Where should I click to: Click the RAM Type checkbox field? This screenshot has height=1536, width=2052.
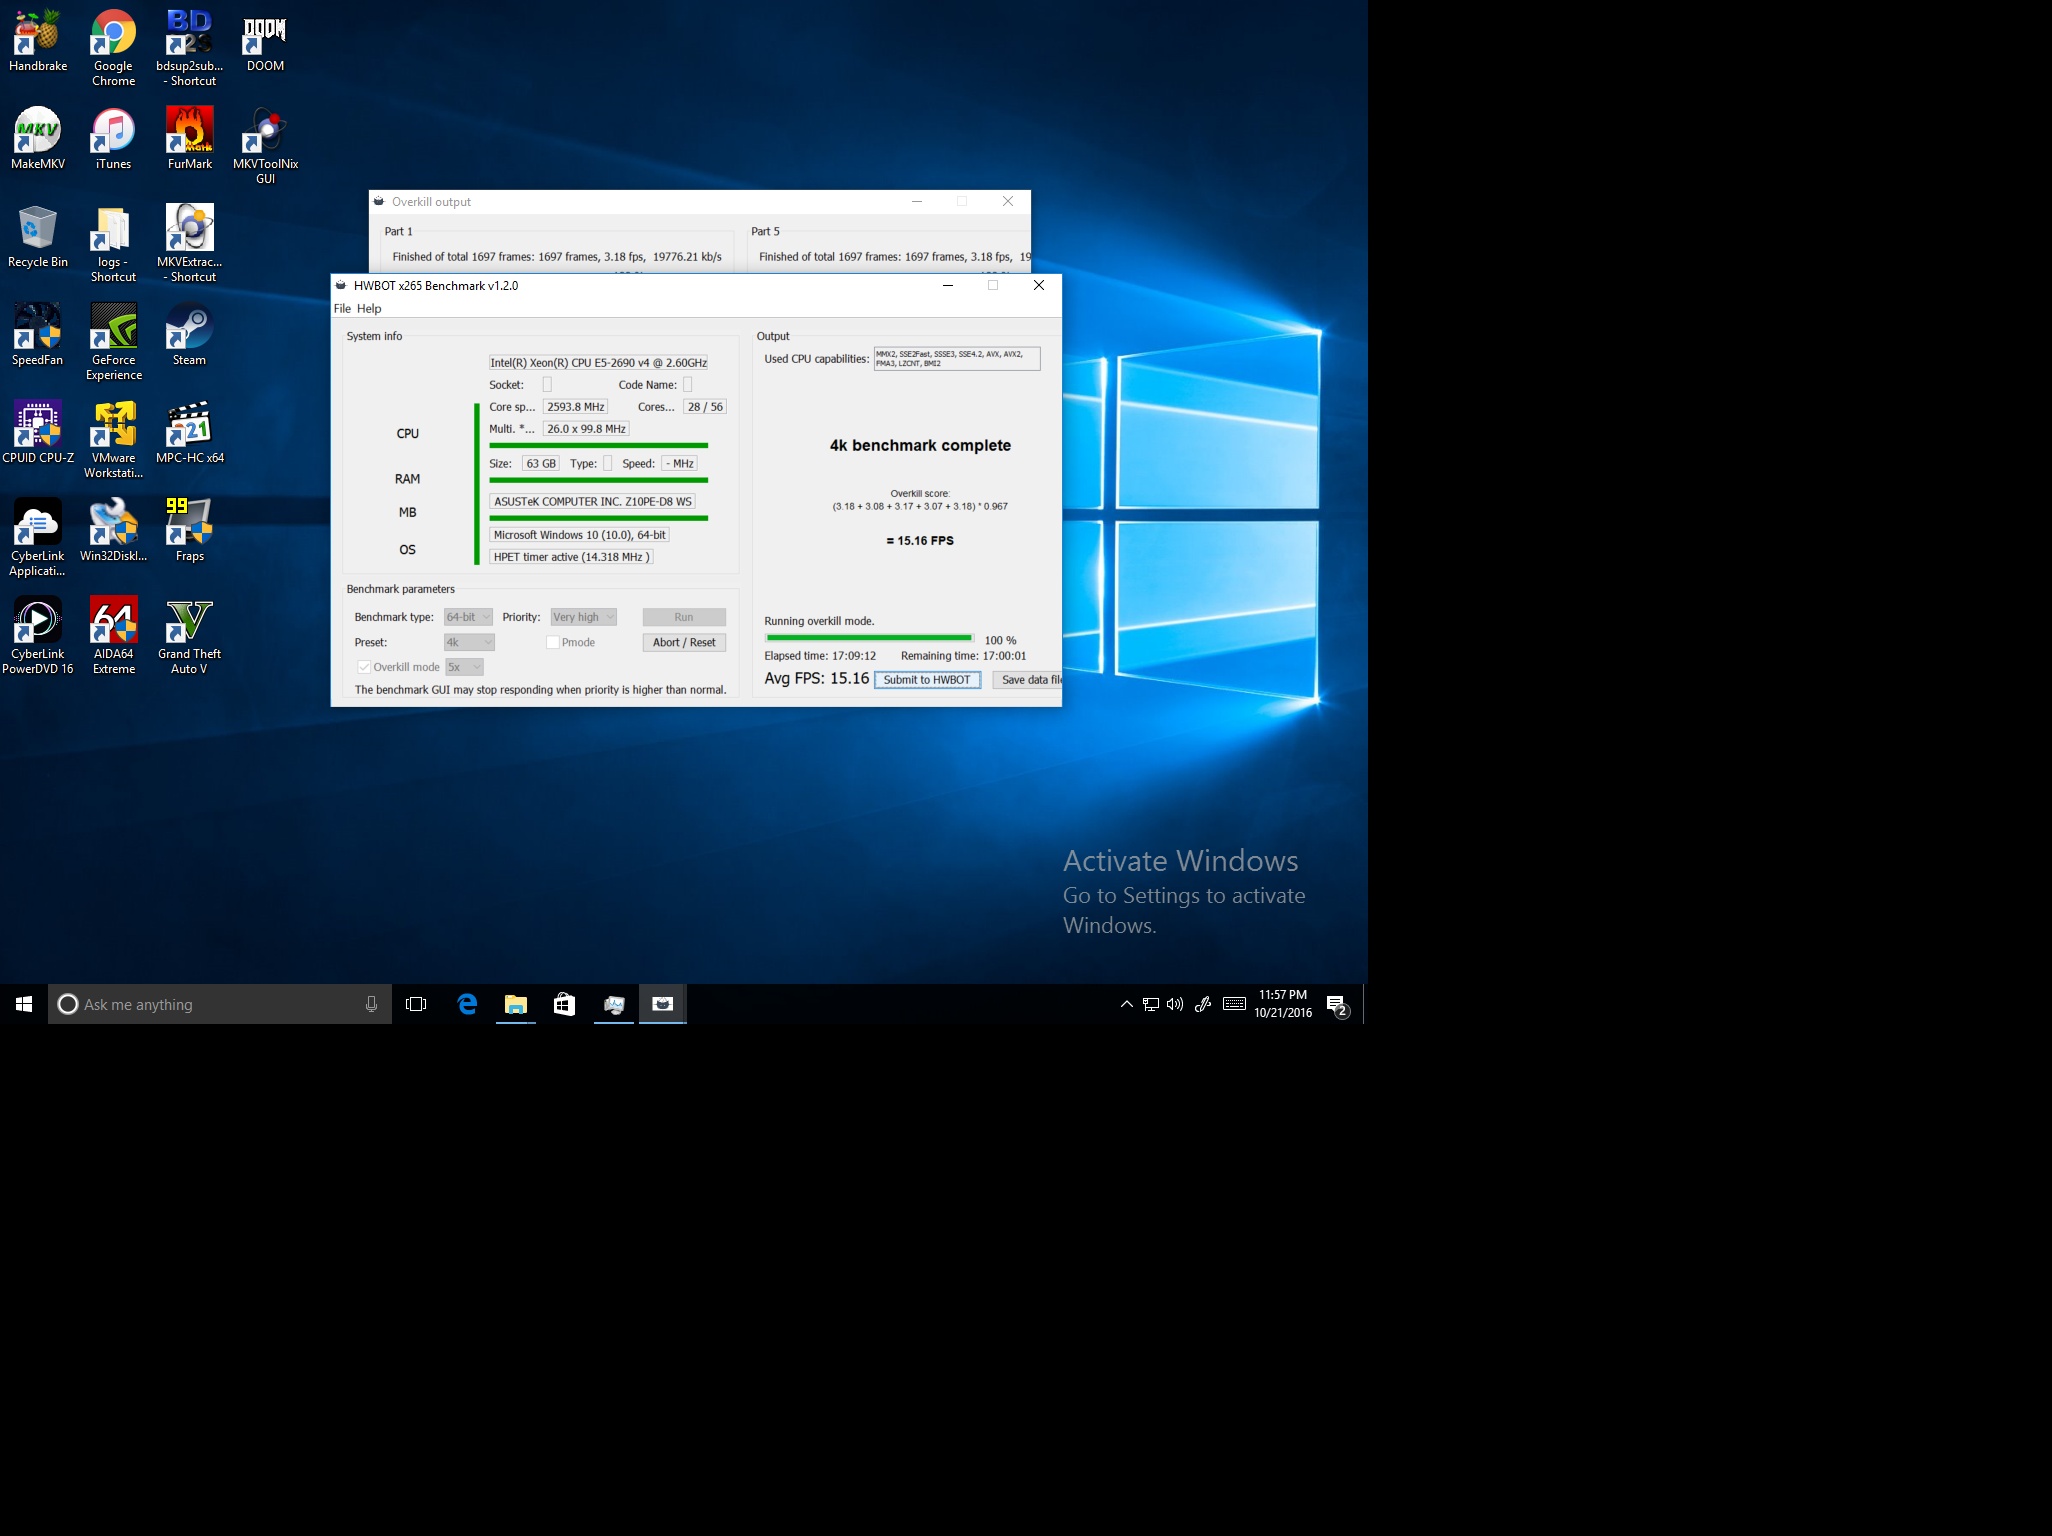pos(608,463)
